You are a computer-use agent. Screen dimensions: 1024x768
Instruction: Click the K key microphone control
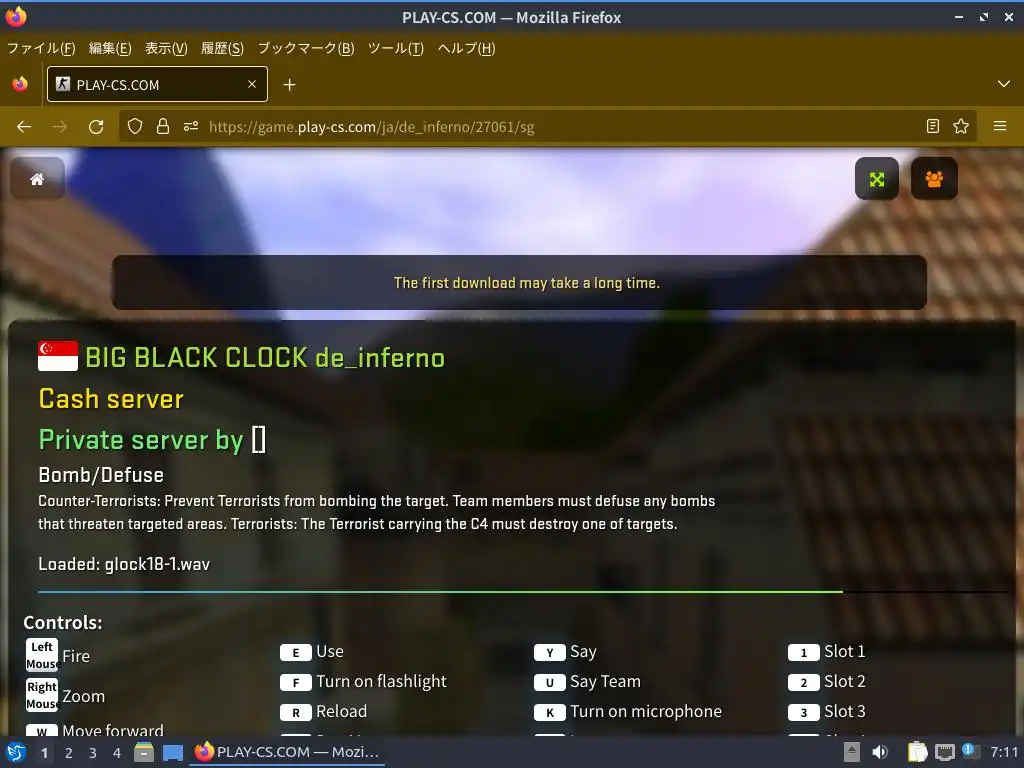point(628,712)
